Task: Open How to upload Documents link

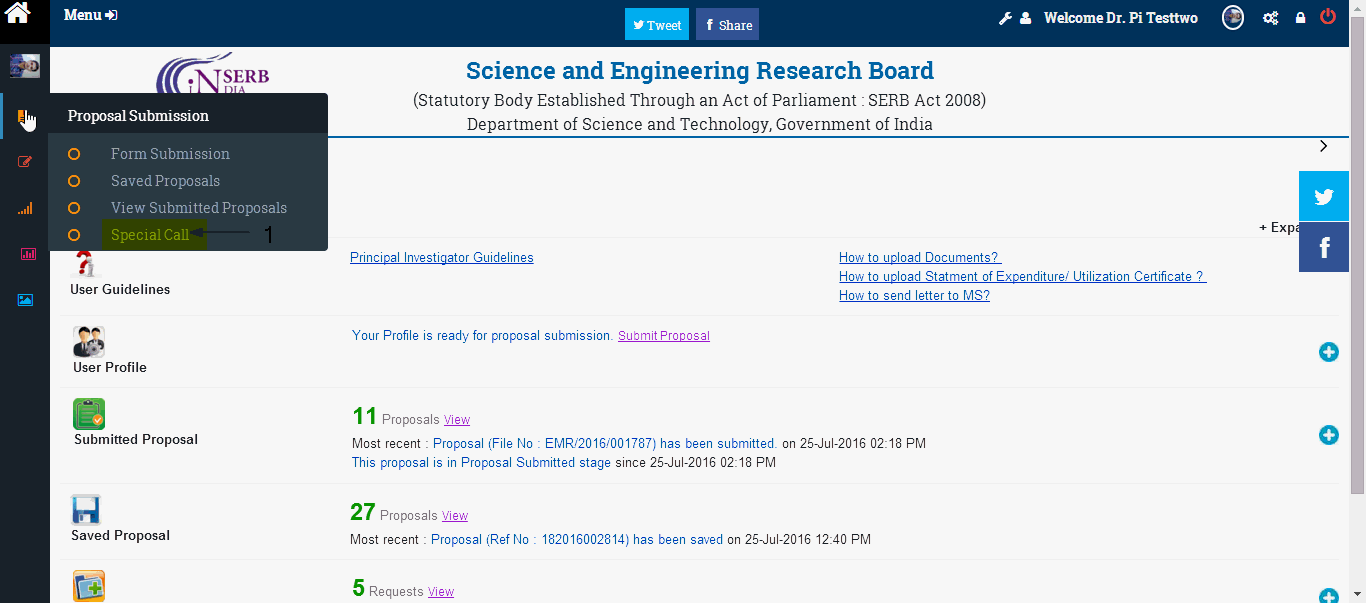Action: click(x=920, y=258)
